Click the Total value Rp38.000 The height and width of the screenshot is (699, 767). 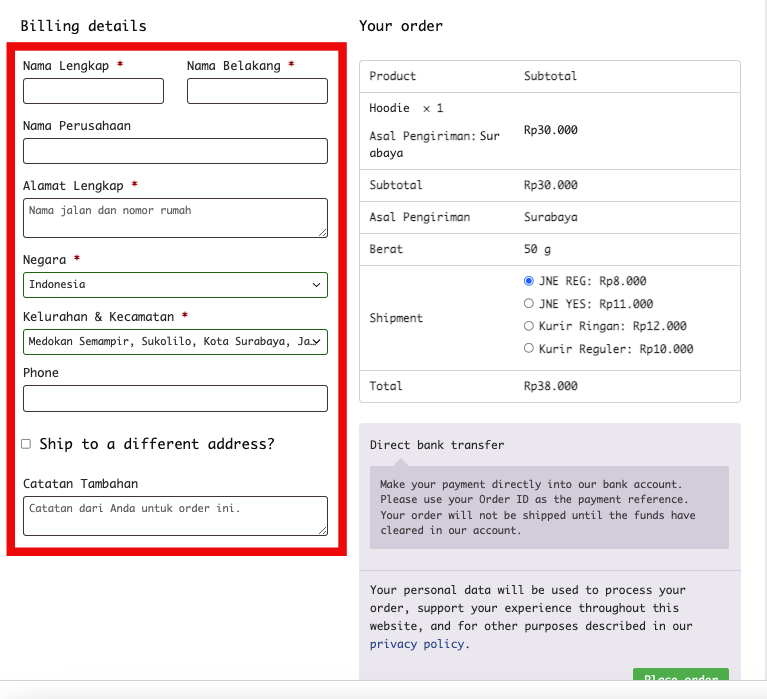coord(550,386)
